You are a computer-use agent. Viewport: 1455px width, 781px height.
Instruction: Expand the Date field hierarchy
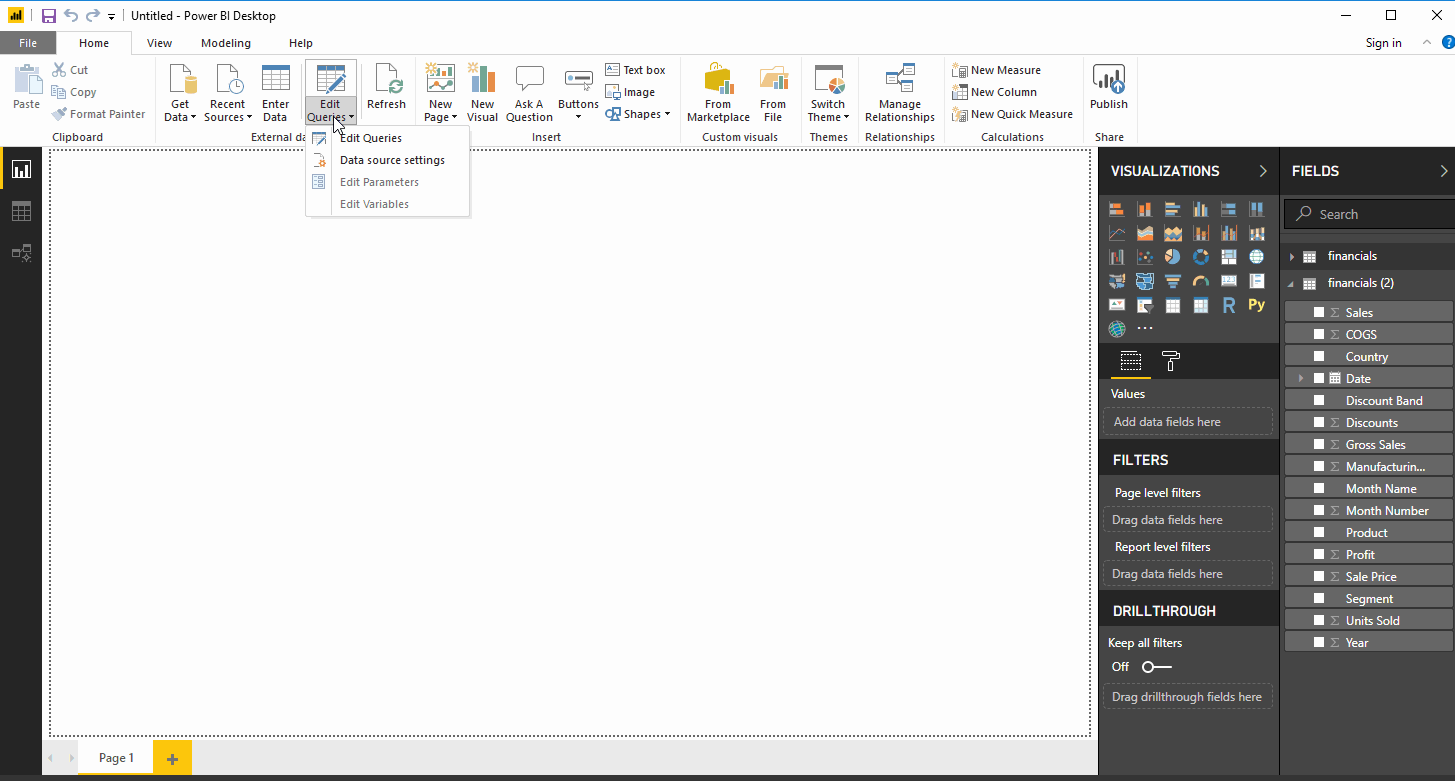click(x=1301, y=379)
